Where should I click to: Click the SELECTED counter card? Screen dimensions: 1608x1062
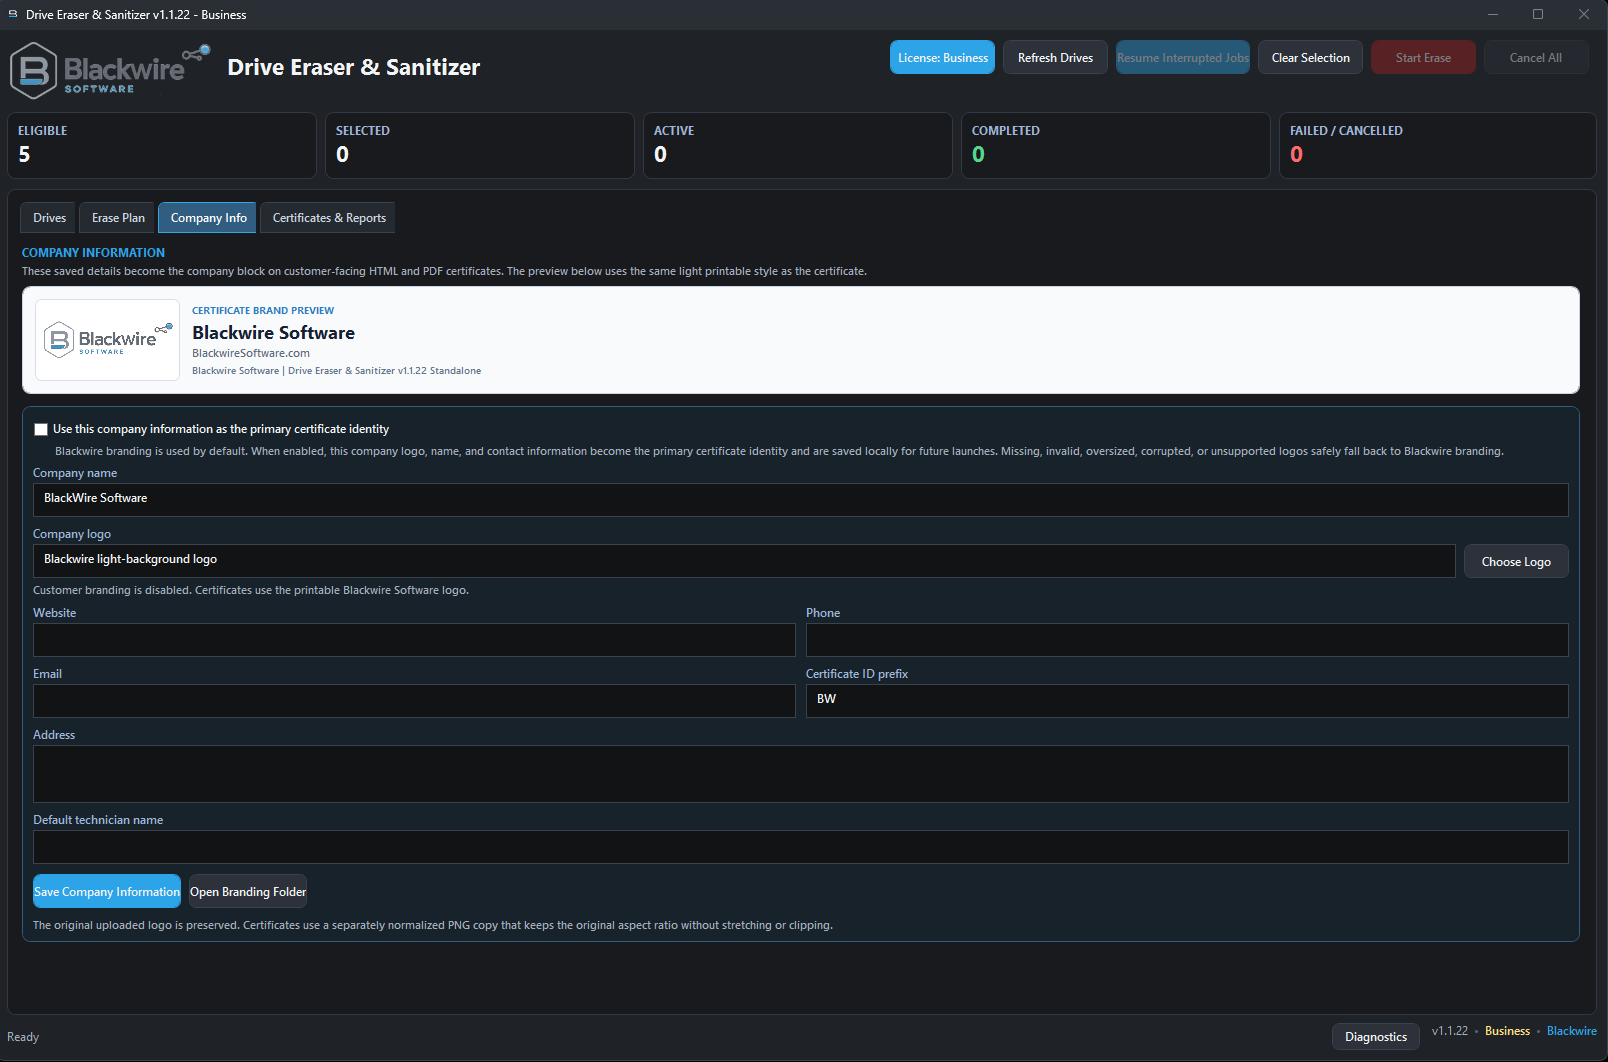480,146
